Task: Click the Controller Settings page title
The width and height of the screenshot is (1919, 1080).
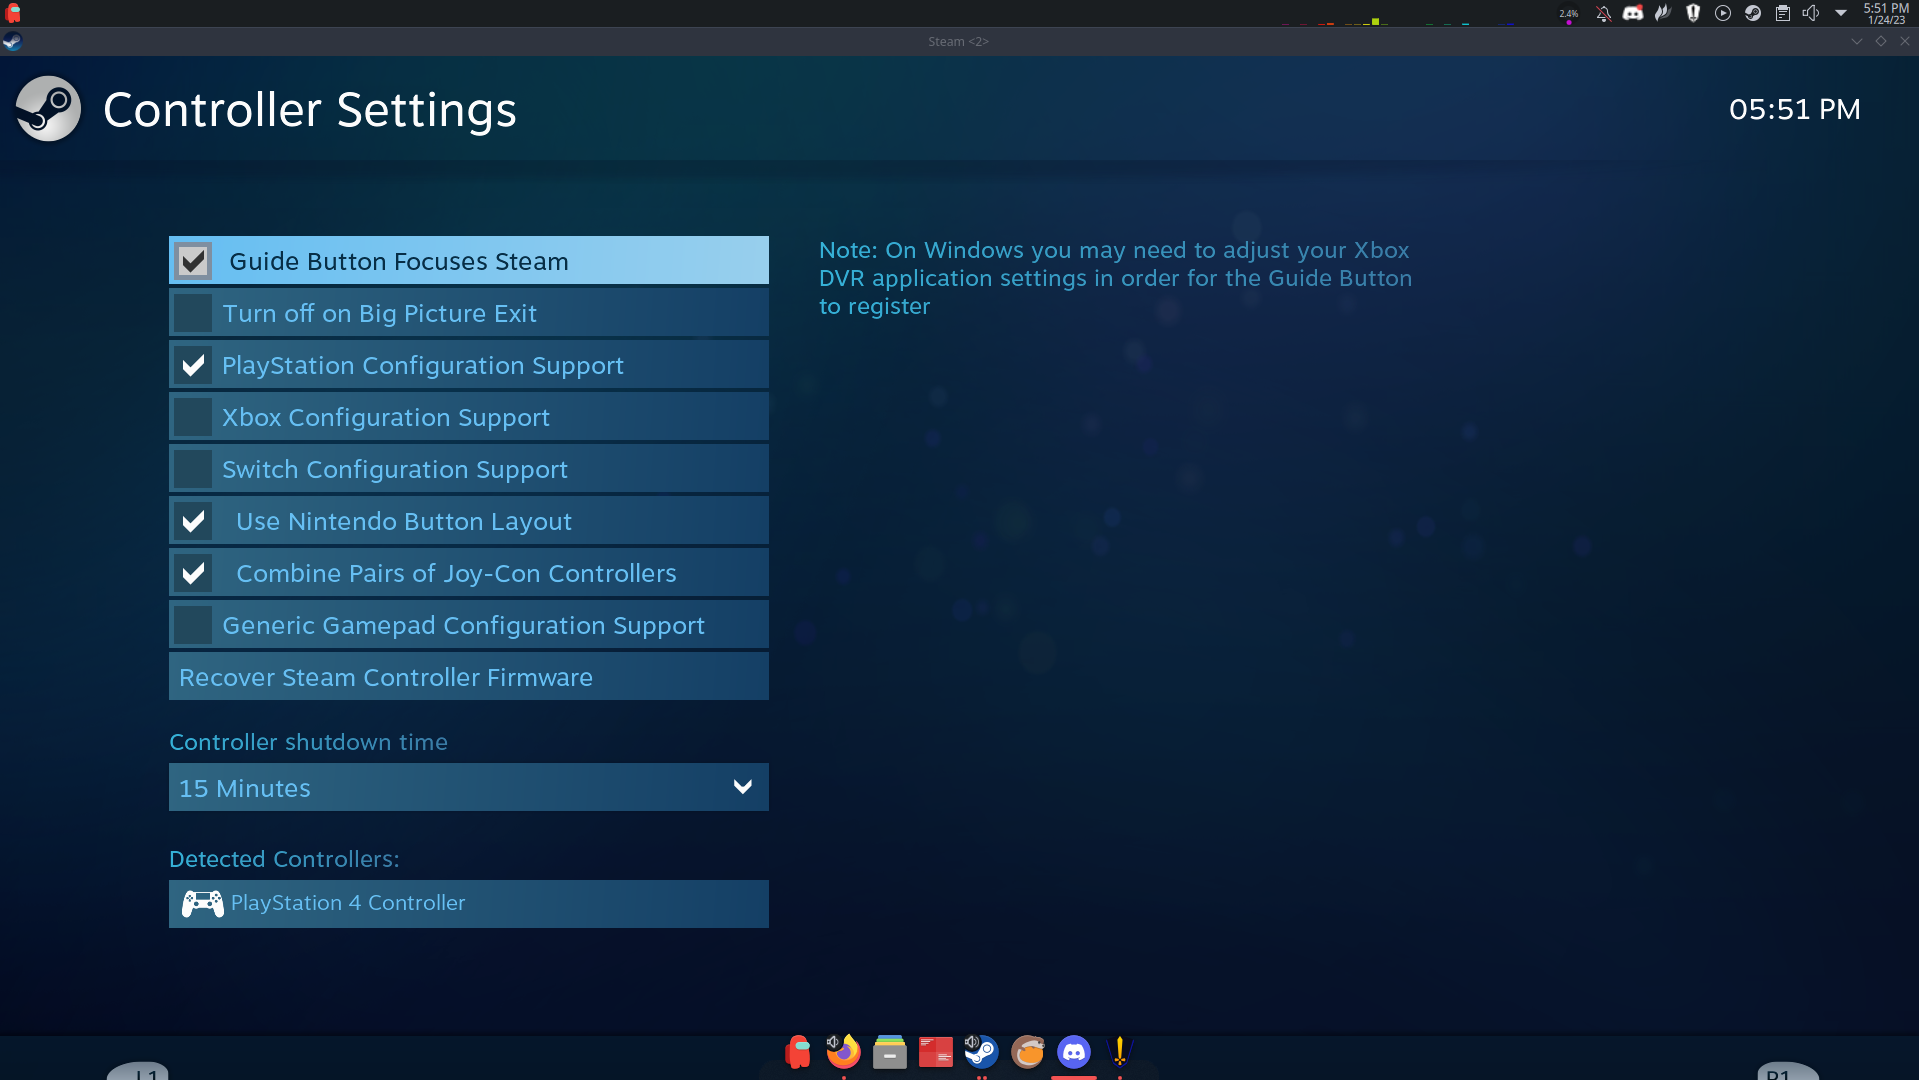Action: pos(310,110)
